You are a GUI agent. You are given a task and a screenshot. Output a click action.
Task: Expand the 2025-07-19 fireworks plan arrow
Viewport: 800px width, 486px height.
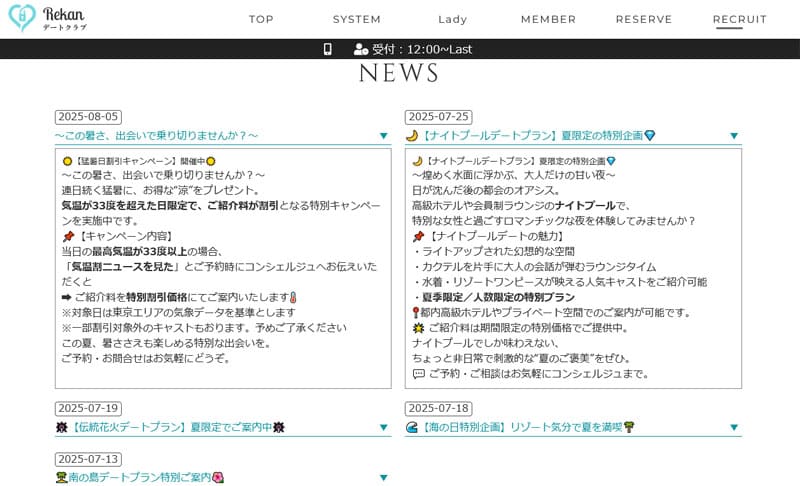(x=384, y=428)
